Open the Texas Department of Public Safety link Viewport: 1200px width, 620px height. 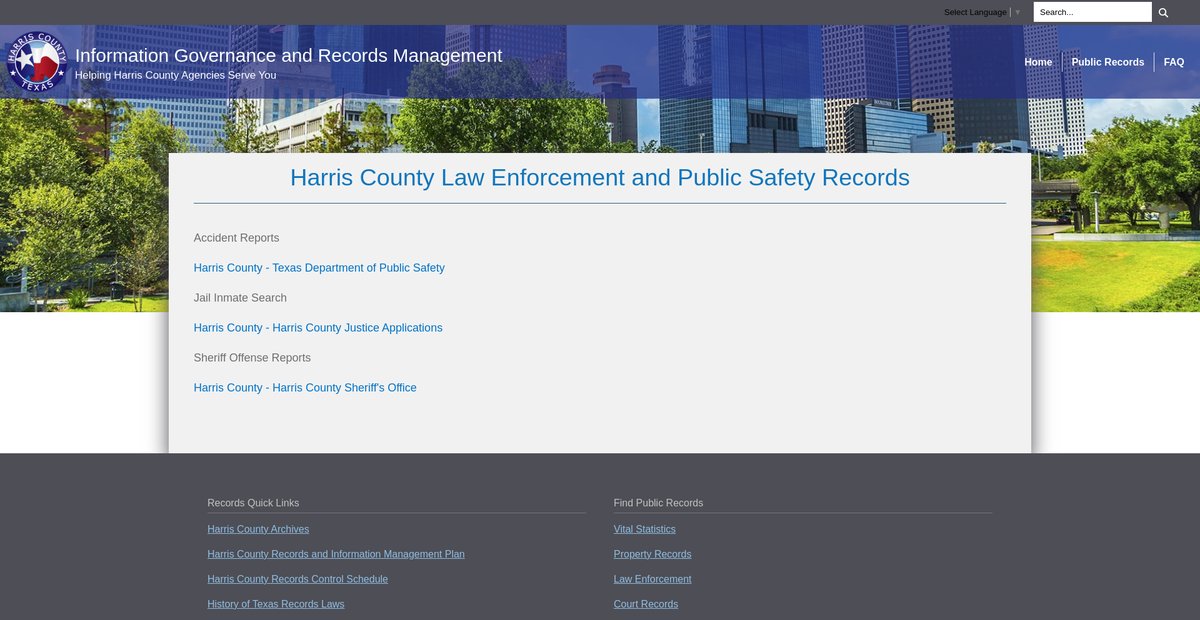coord(319,268)
